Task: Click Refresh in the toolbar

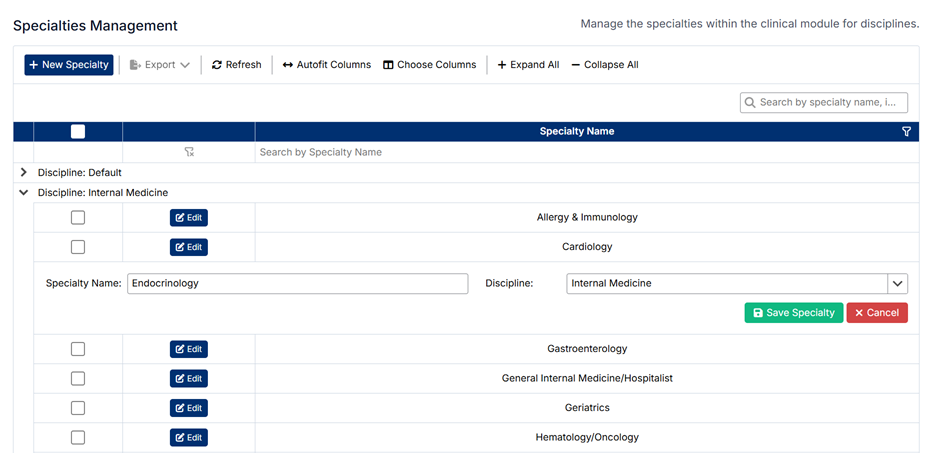Action: point(236,65)
